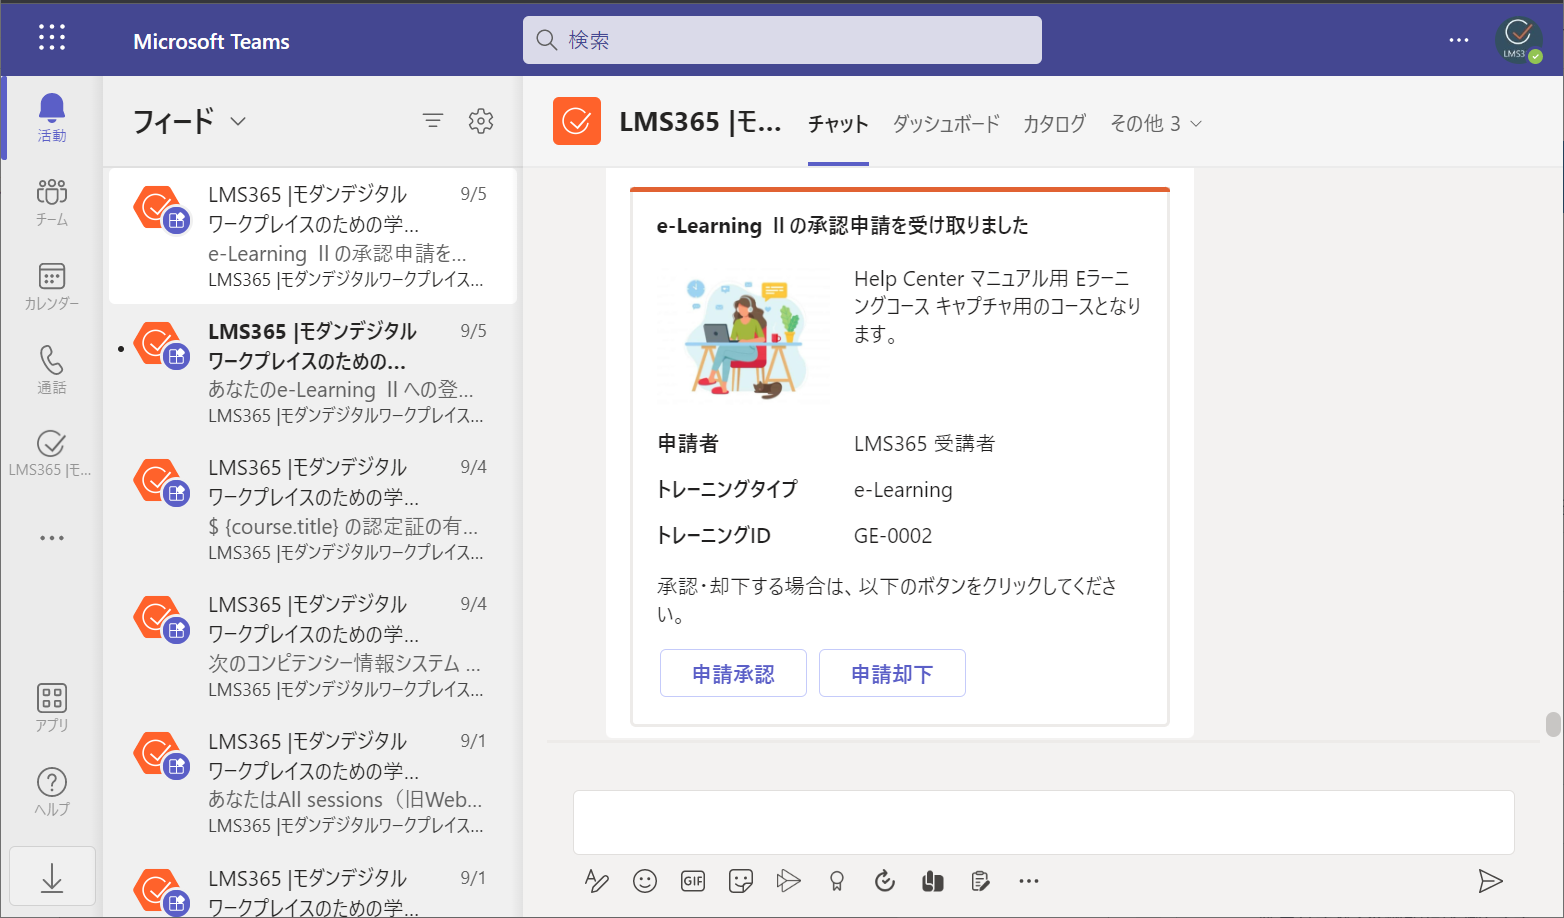
Task: Click the LMS365 app logo in header
Action: pos(577,121)
